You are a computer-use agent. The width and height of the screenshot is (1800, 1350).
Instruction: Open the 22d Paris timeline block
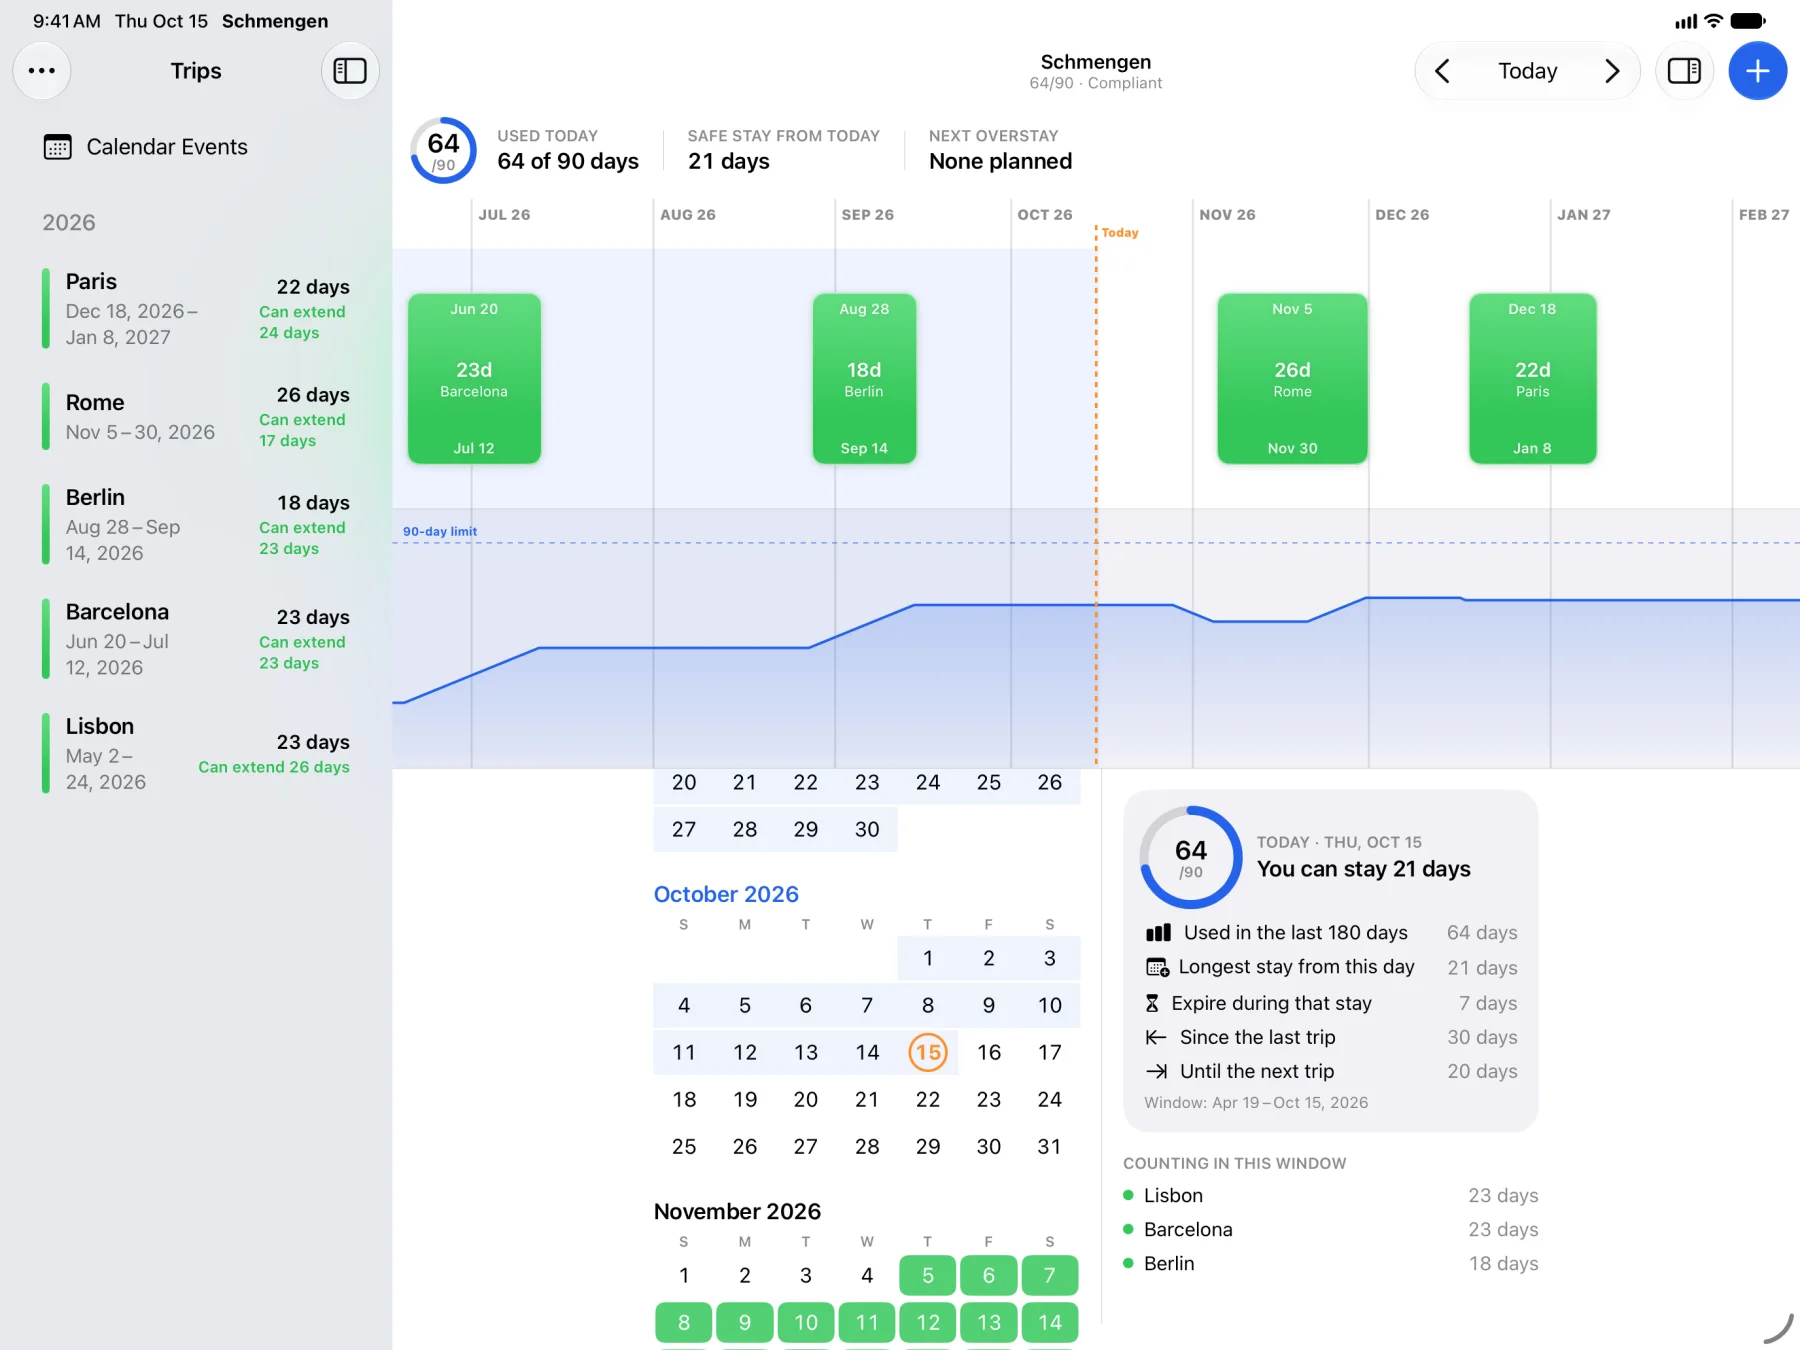tap(1532, 378)
